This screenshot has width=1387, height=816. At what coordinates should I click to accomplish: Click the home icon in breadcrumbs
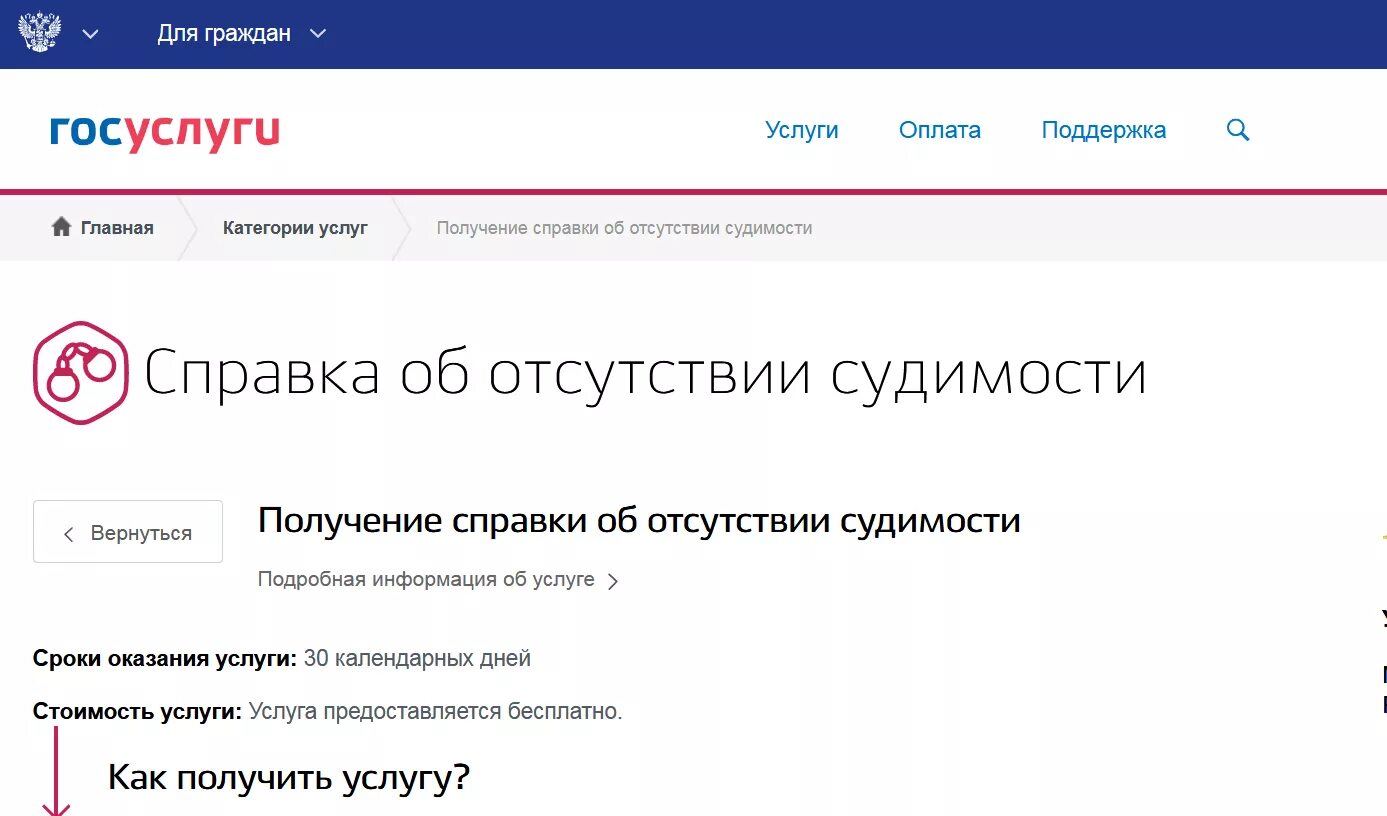[62, 227]
